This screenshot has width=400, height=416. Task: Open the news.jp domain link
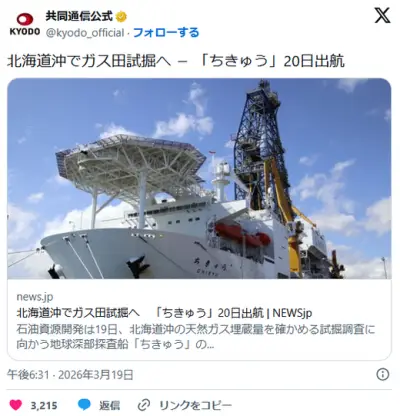pyautogui.click(x=35, y=296)
